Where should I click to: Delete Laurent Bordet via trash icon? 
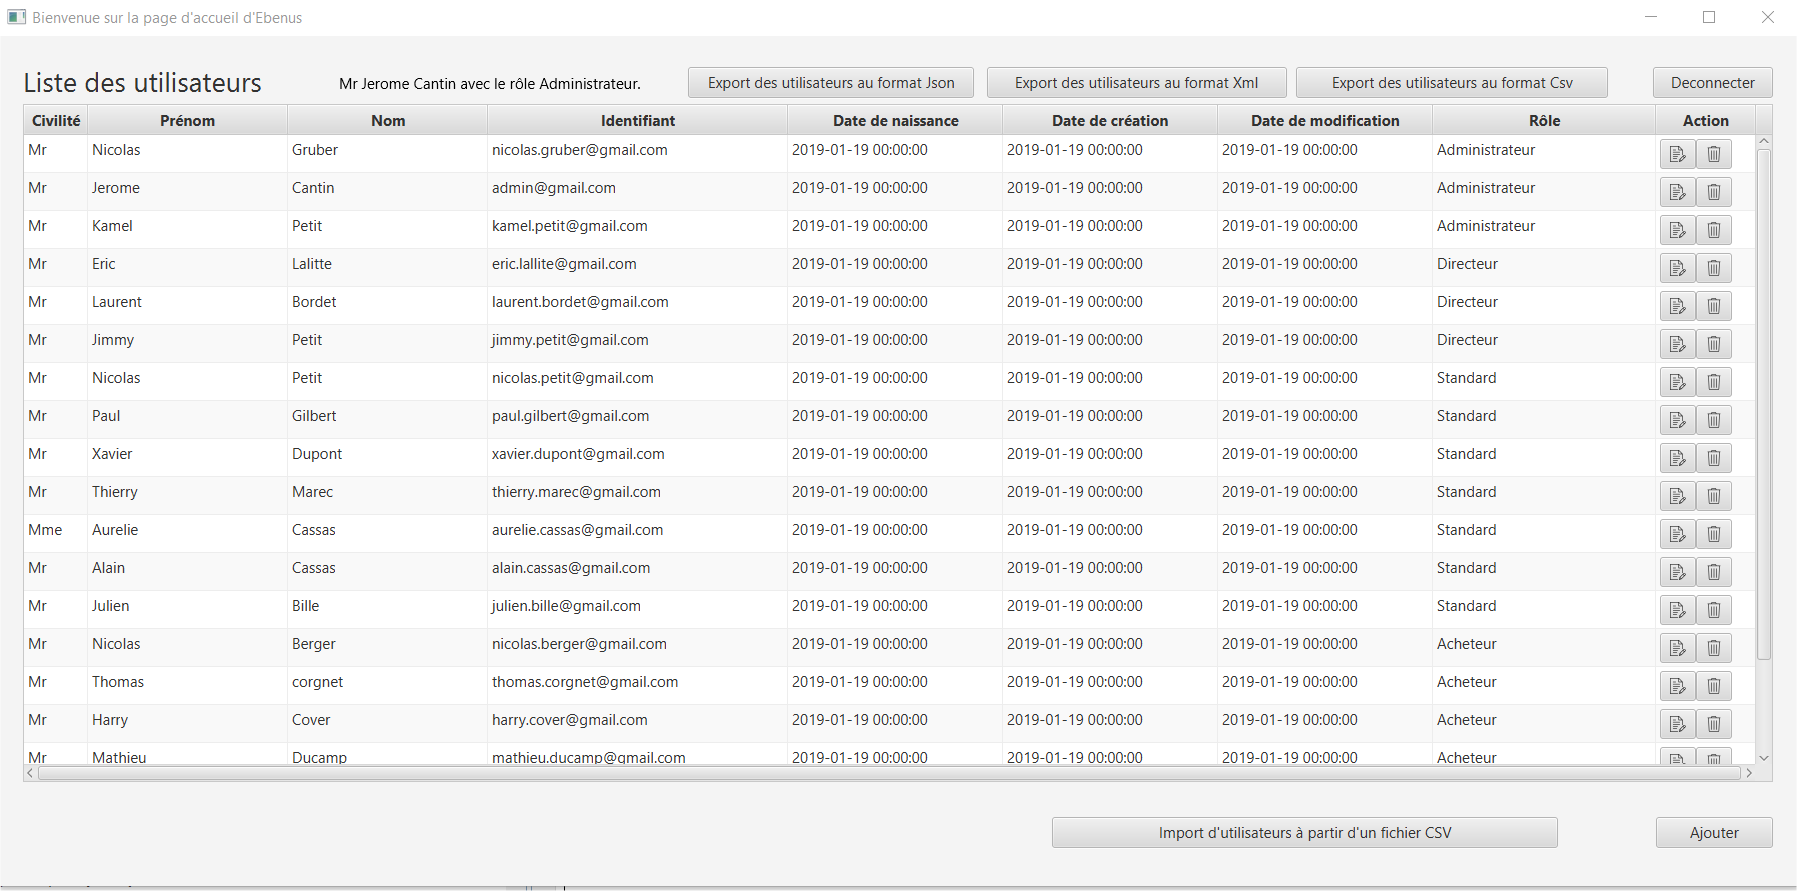tap(1713, 306)
